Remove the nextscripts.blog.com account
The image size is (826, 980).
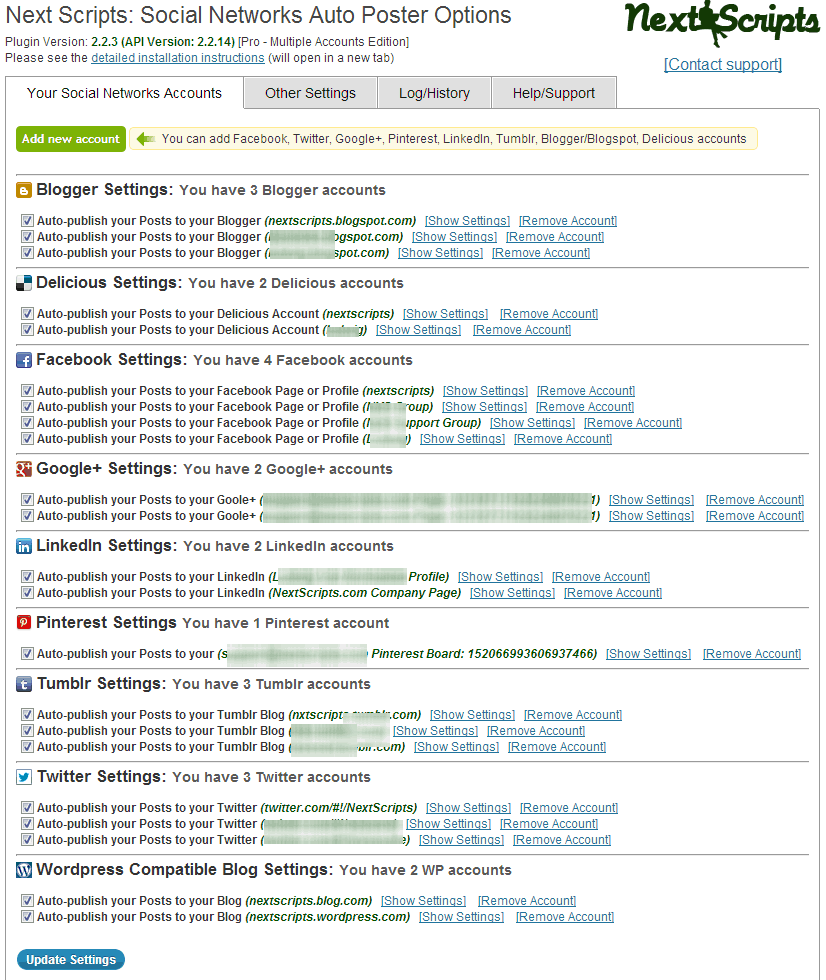pos(527,901)
